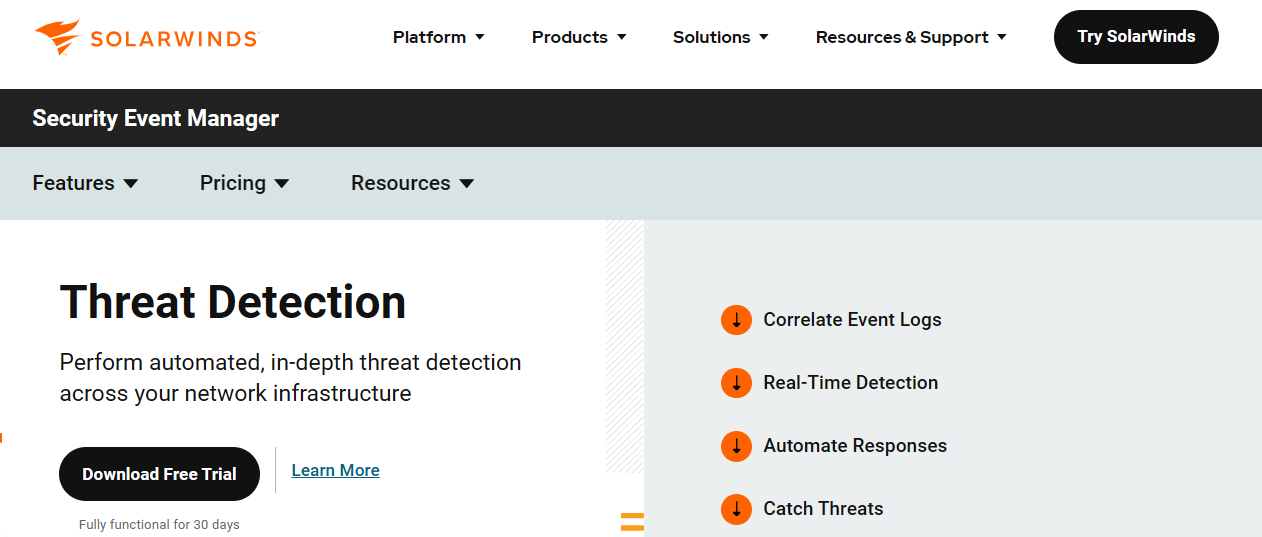The image size is (1262, 537).
Task: Jump to Correlate Event Logs section
Action: click(x=852, y=320)
